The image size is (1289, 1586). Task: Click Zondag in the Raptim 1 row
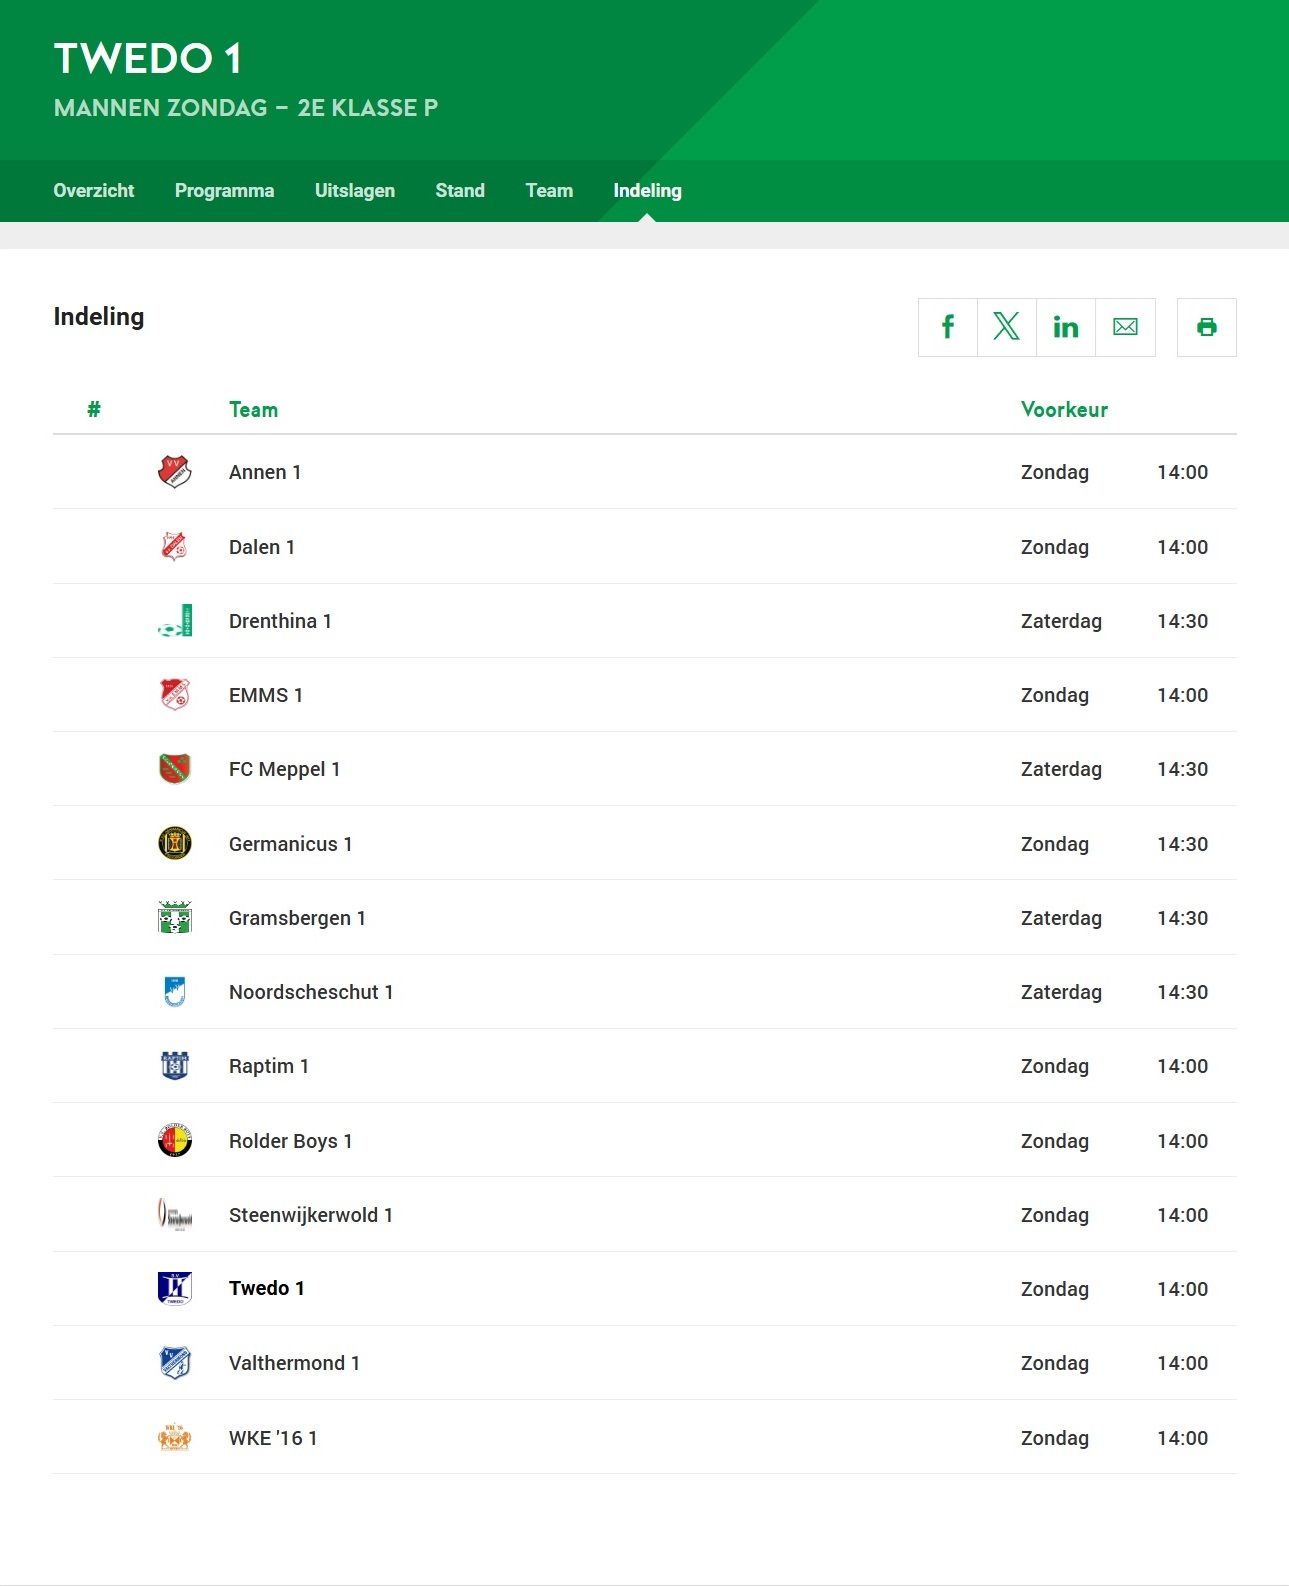[x=1055, y=1066]
